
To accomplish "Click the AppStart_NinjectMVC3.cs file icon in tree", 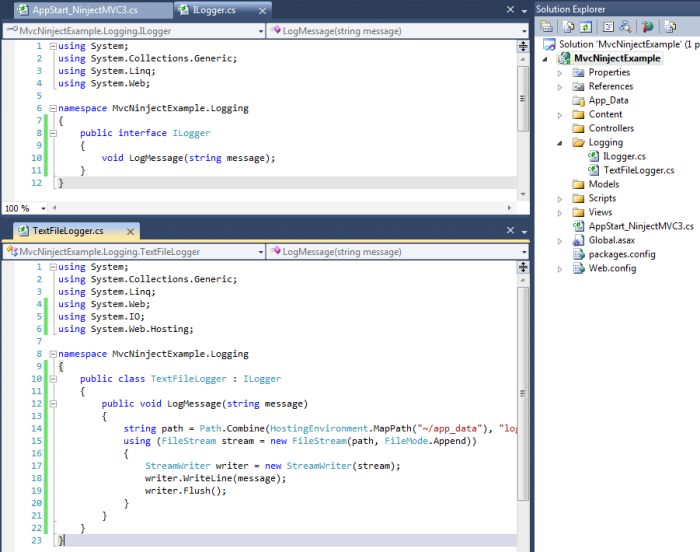I will click(579, 226).
